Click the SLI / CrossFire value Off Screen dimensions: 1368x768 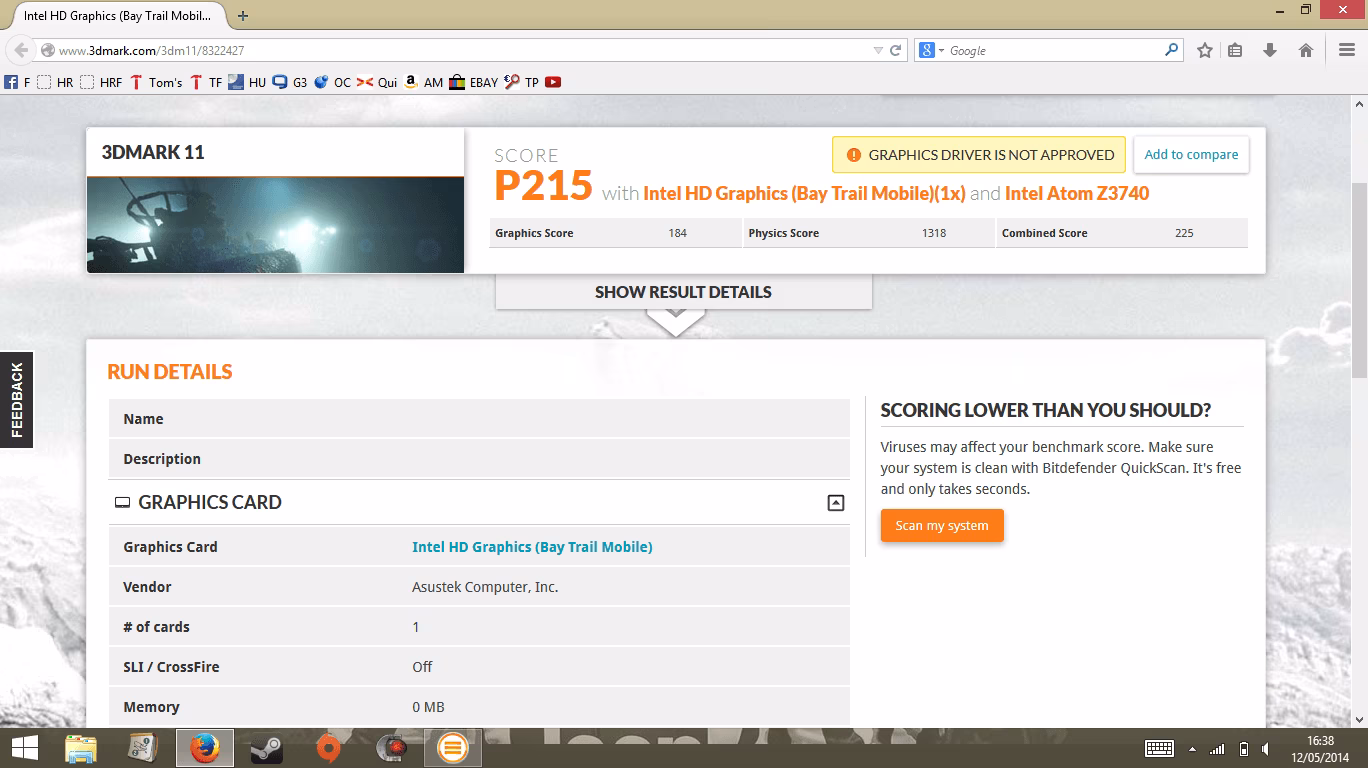422,667
